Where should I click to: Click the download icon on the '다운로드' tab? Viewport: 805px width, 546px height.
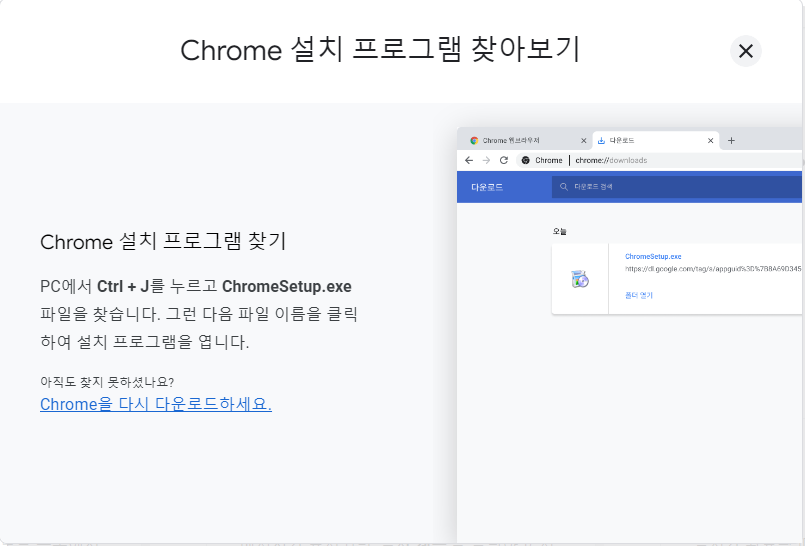tap(601, 141)
